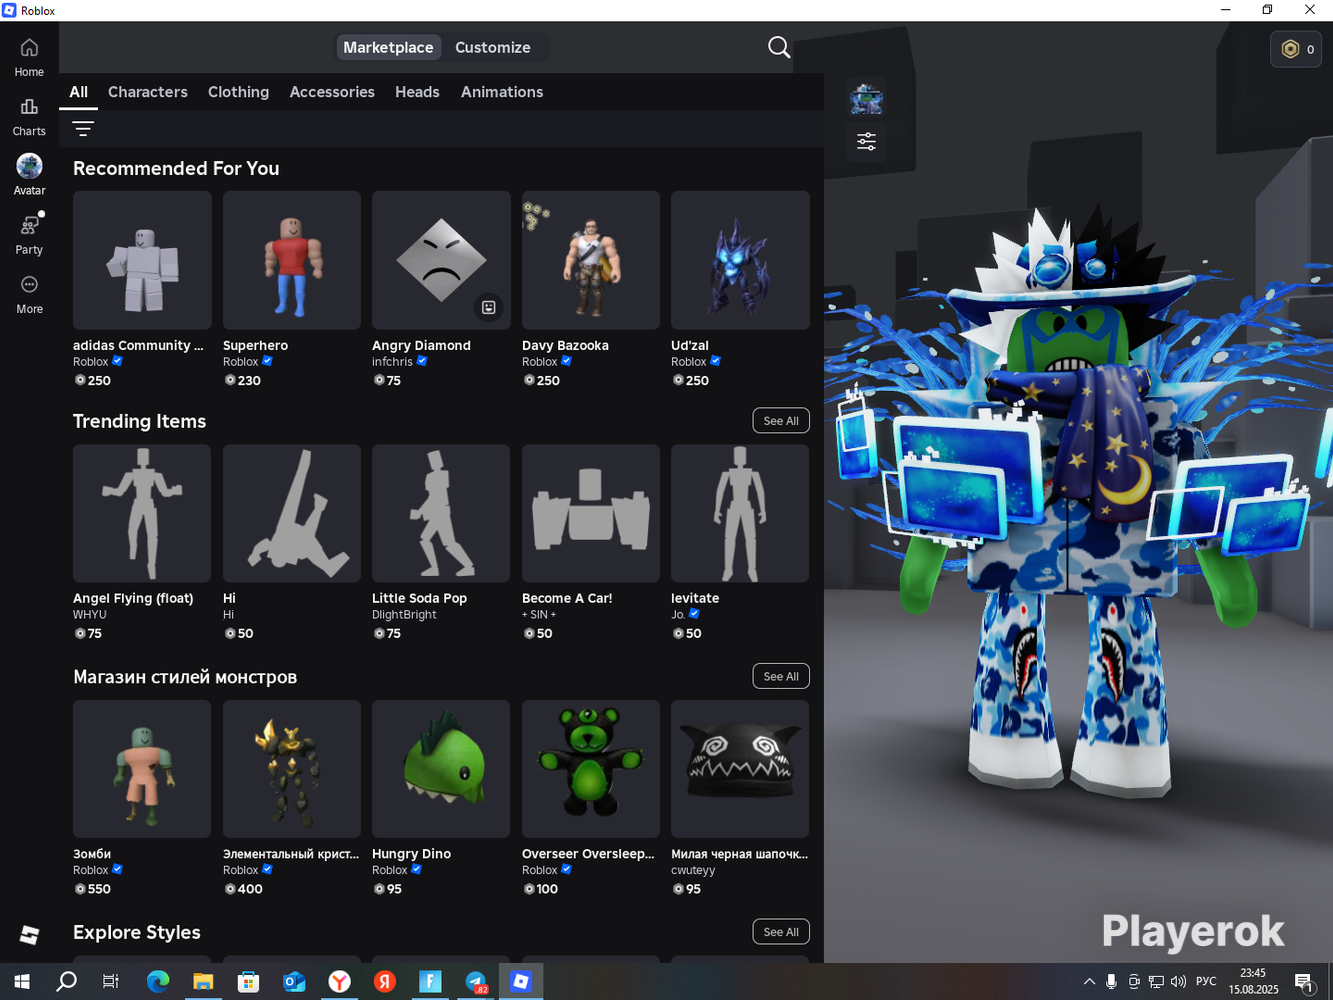Open the adidas Community item thumbnail

point(142,260)
